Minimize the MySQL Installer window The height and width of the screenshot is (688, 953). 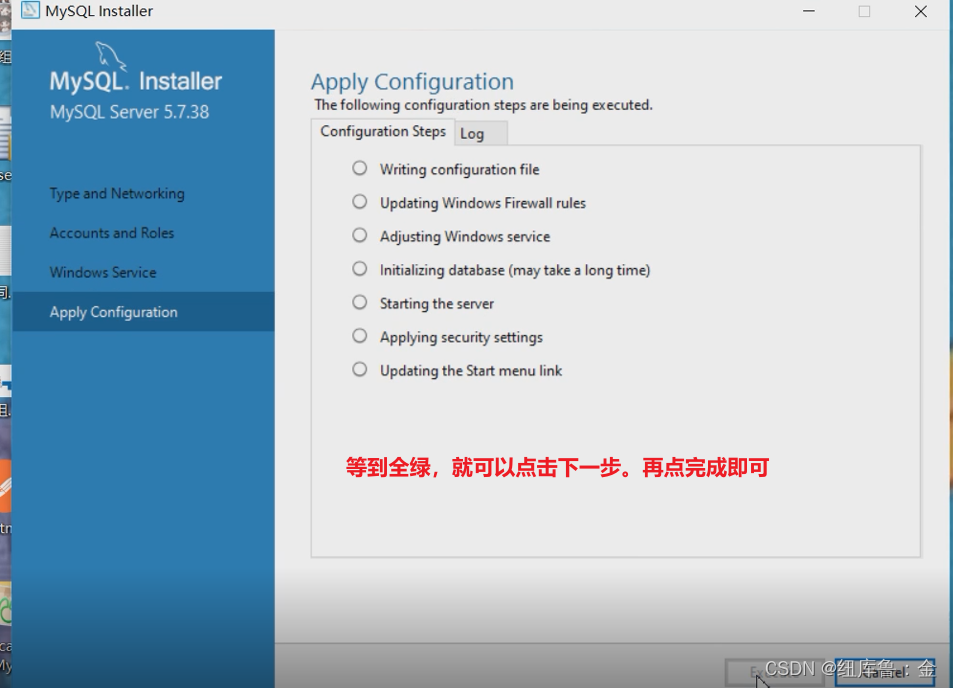click(808, 11)
